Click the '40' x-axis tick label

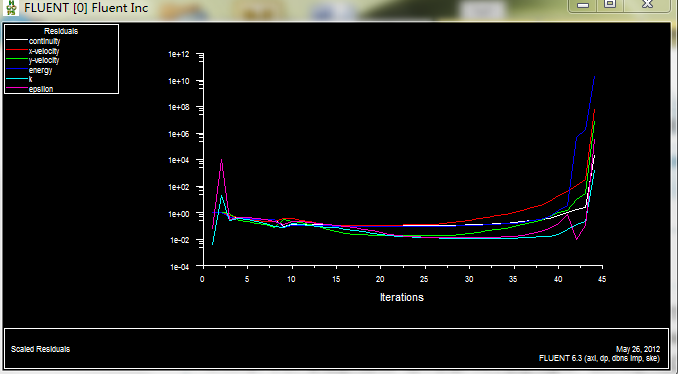tap(558, 279)
